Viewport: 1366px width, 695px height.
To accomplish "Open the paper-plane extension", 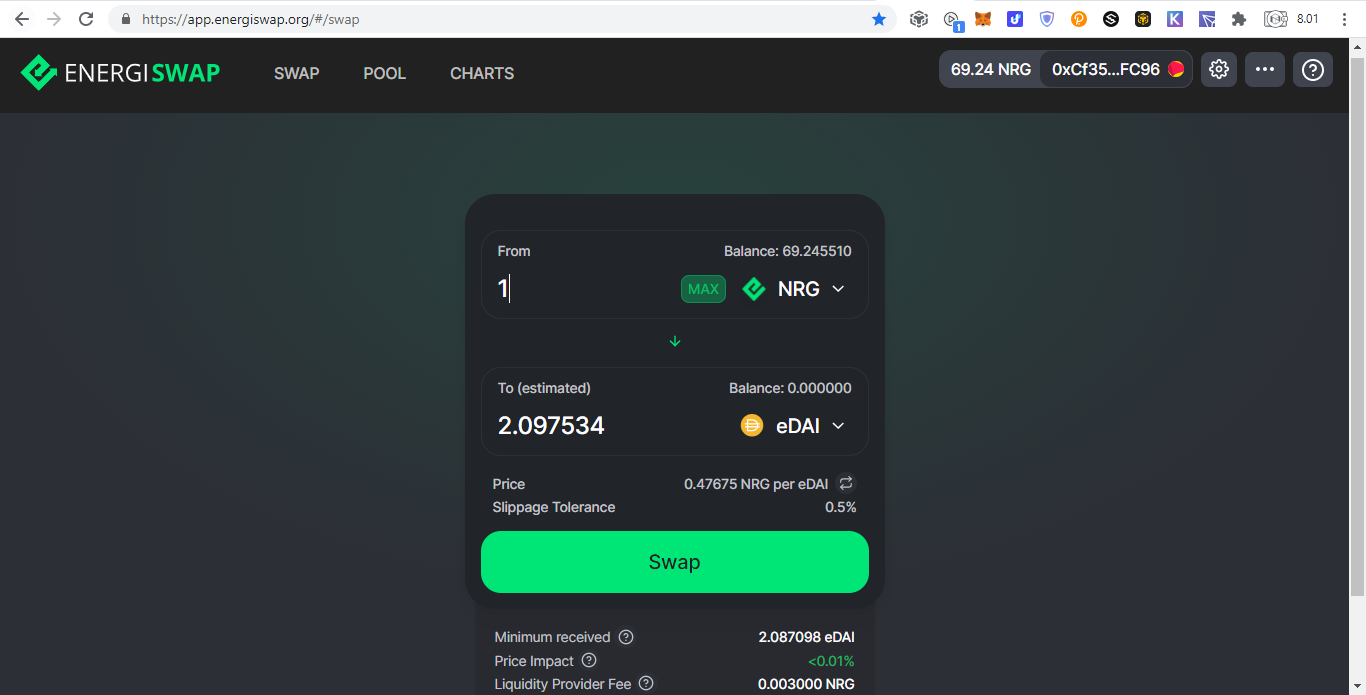I will tap(1207, 19).
